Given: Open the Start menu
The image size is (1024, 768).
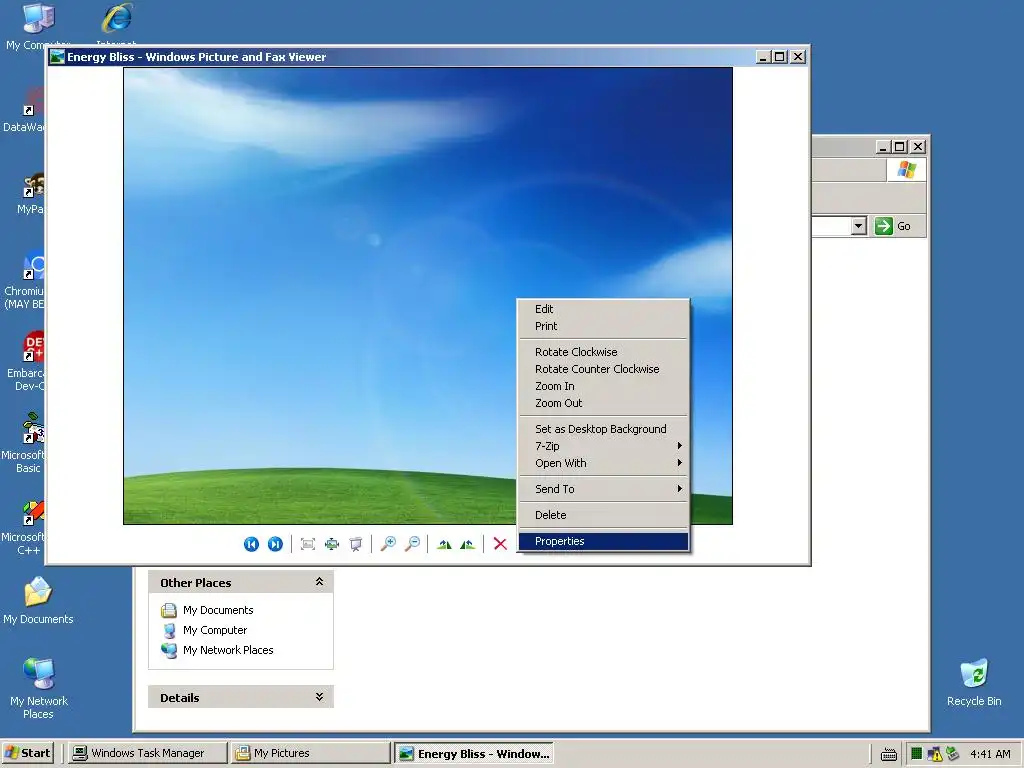Looking at the screenshot, I should 28,753.
